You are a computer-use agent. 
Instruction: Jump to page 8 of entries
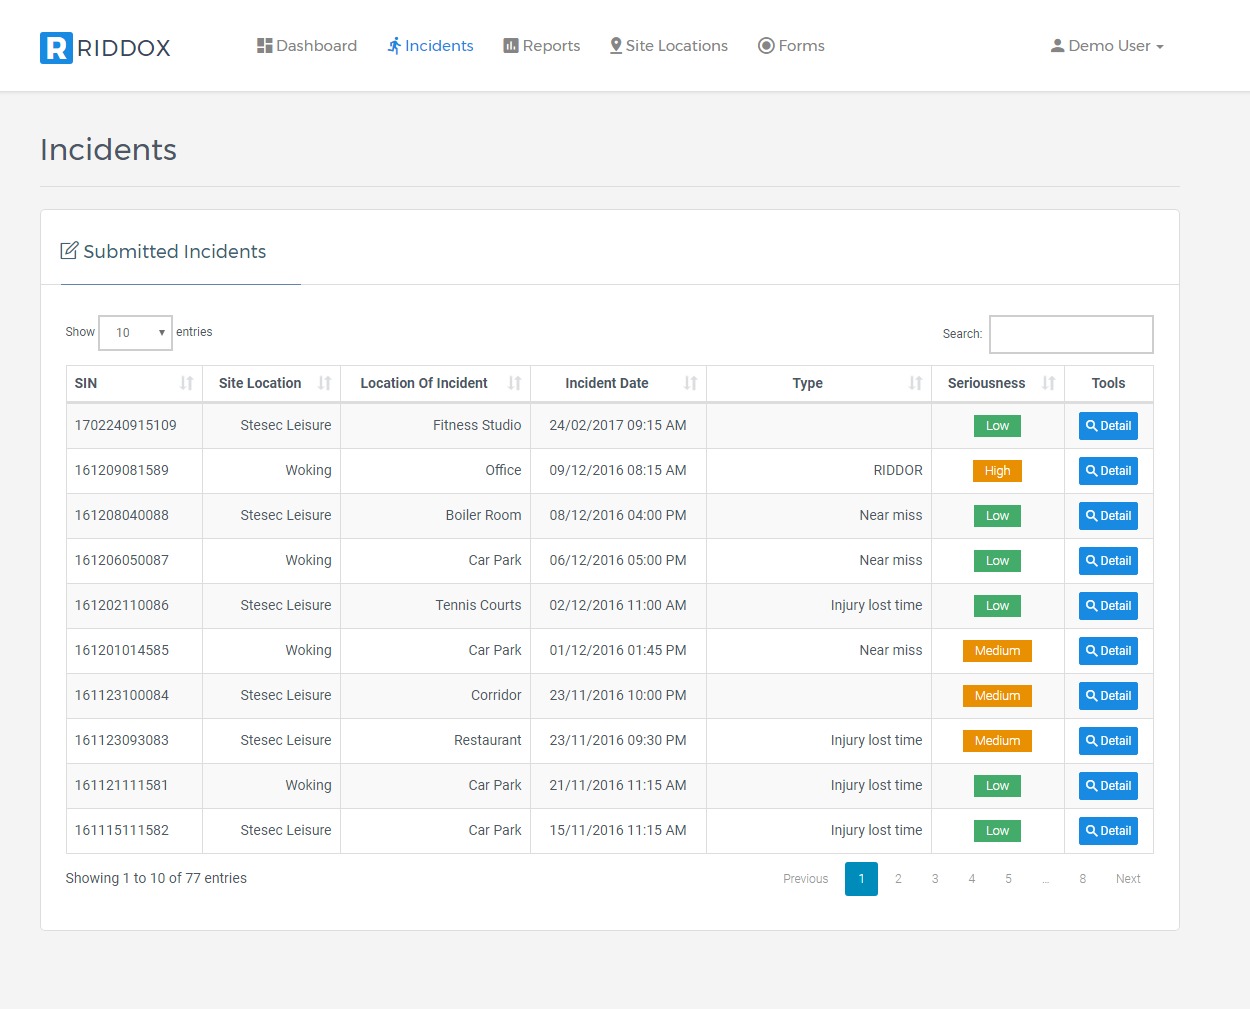pyautogui.click(x=1082, y=879)
